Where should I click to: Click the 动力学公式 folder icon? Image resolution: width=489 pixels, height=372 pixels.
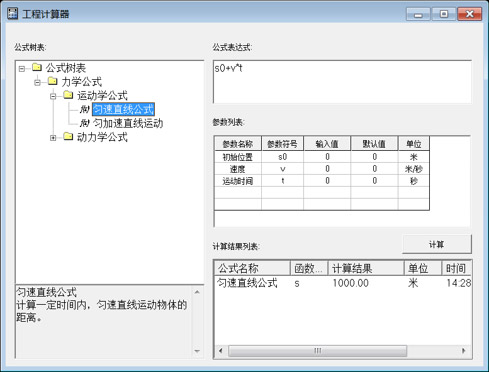pos(68,136)
